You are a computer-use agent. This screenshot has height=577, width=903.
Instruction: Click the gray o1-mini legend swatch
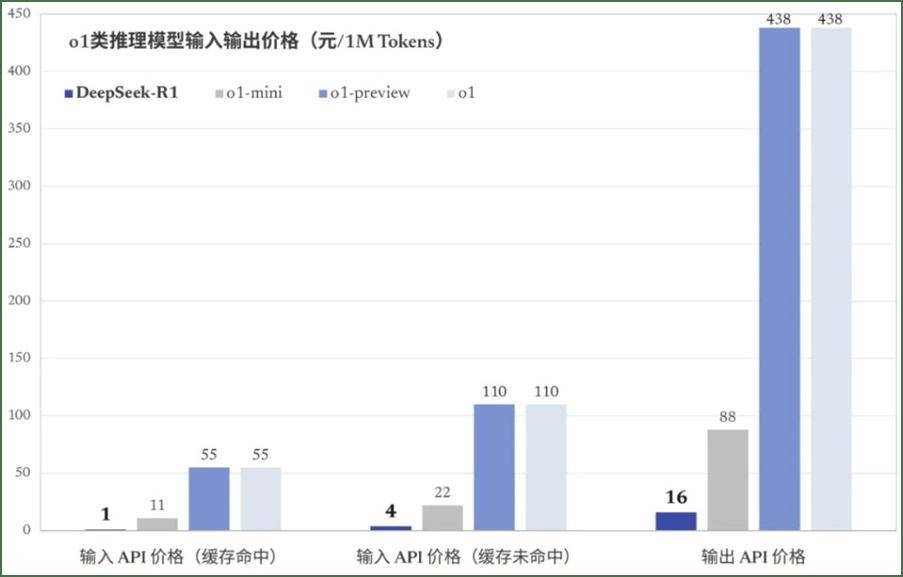click(219, 93)
